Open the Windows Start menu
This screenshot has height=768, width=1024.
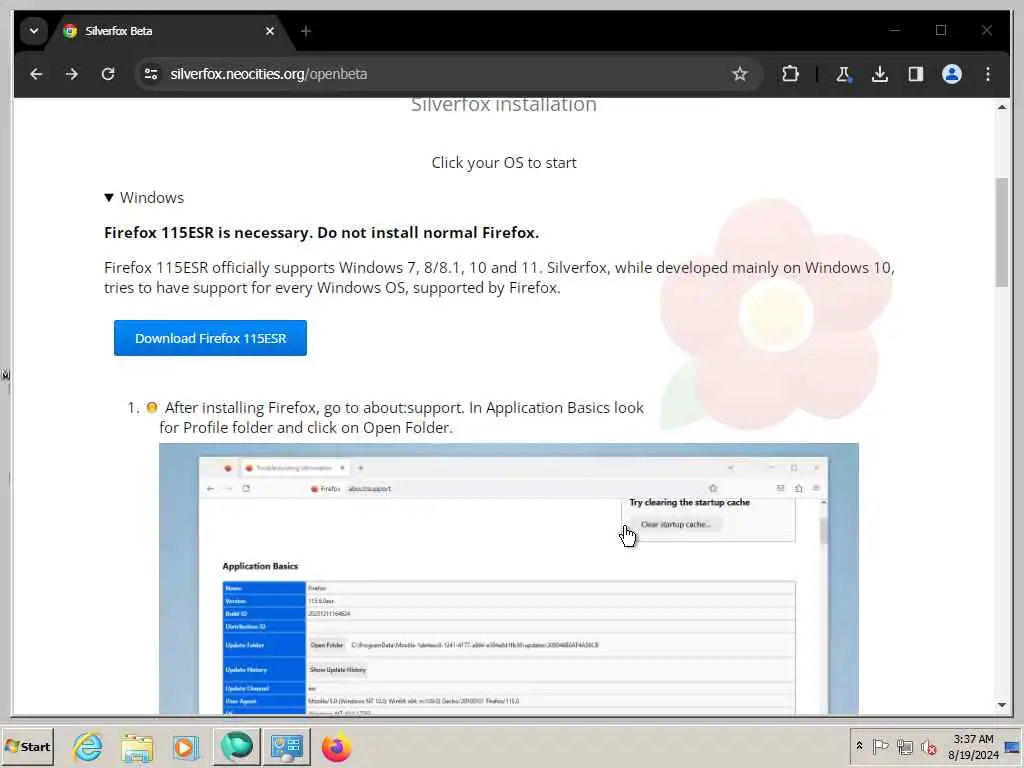(27, 746)
